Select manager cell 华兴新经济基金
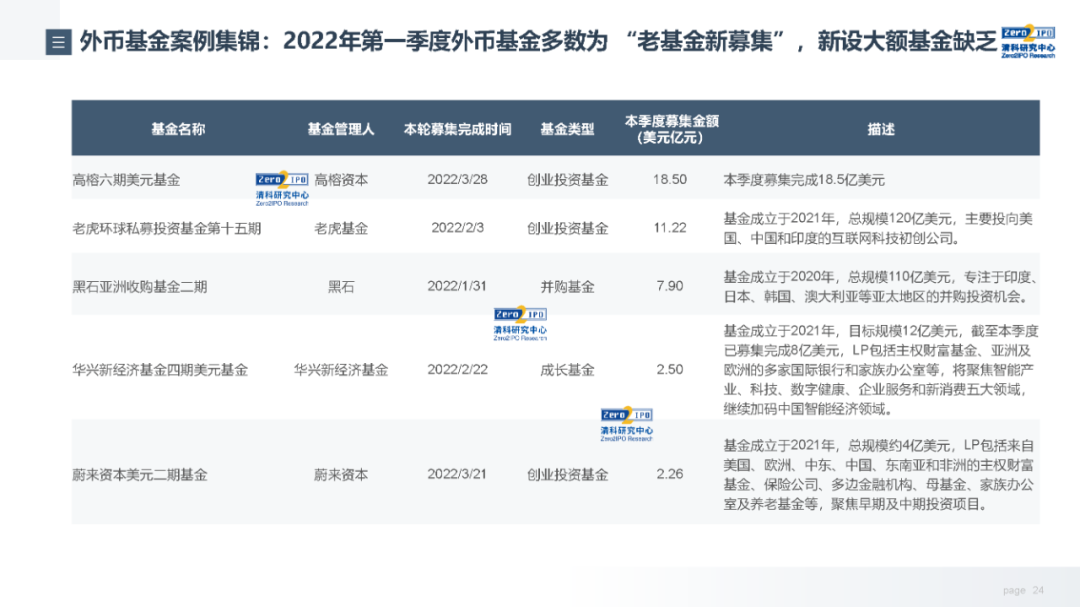 click(x=341, y=370)
